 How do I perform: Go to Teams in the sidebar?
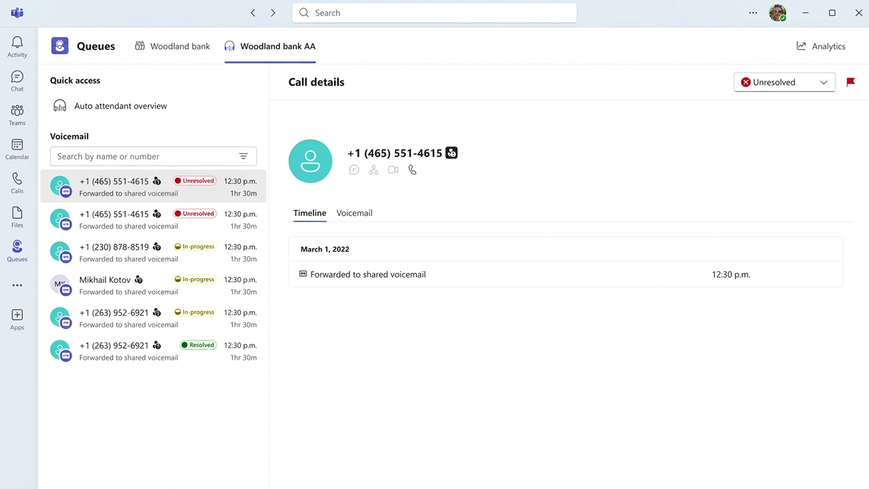click(x=17, y=115)
